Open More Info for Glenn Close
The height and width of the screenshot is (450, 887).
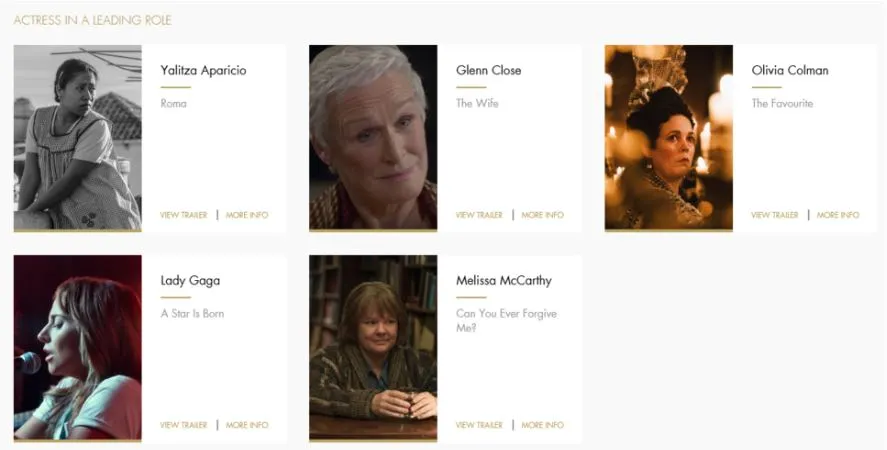pyautogui.click(x=542, y=215)
